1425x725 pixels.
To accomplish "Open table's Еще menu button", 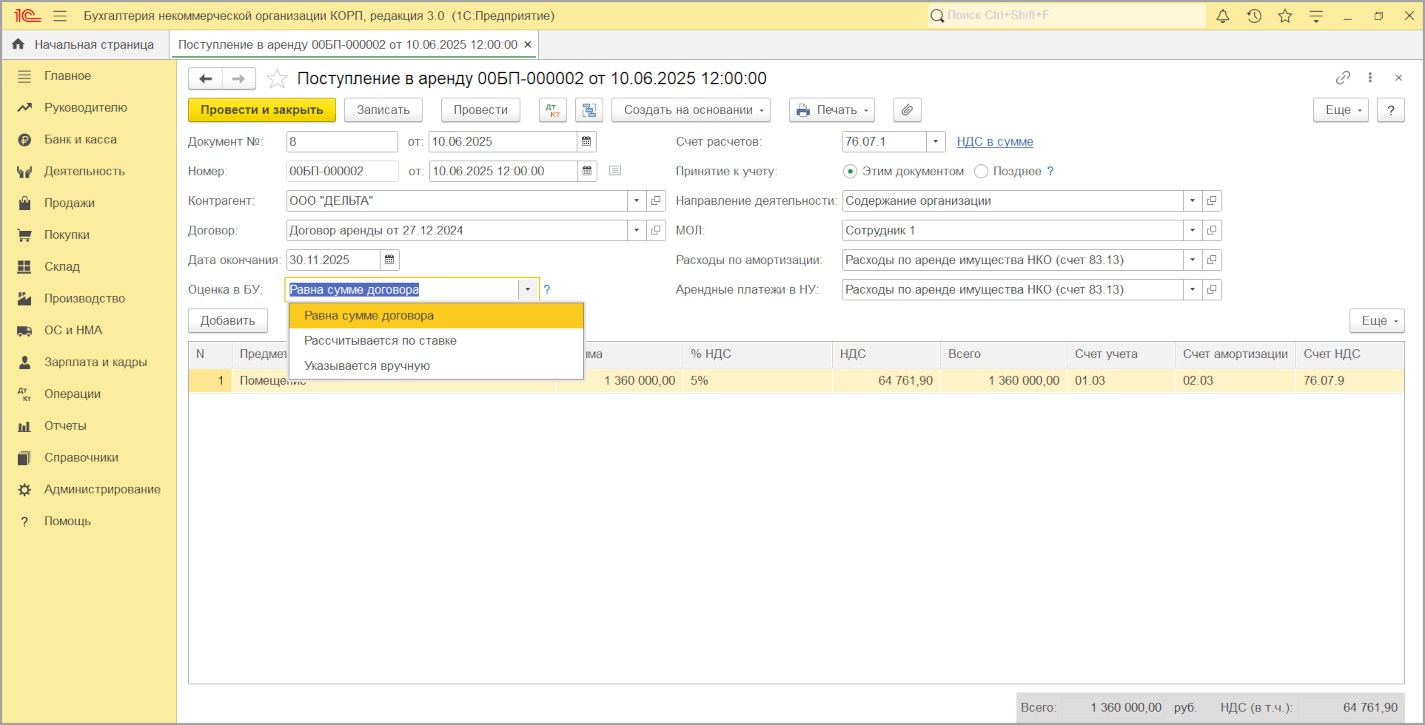I will [1377, 321].
